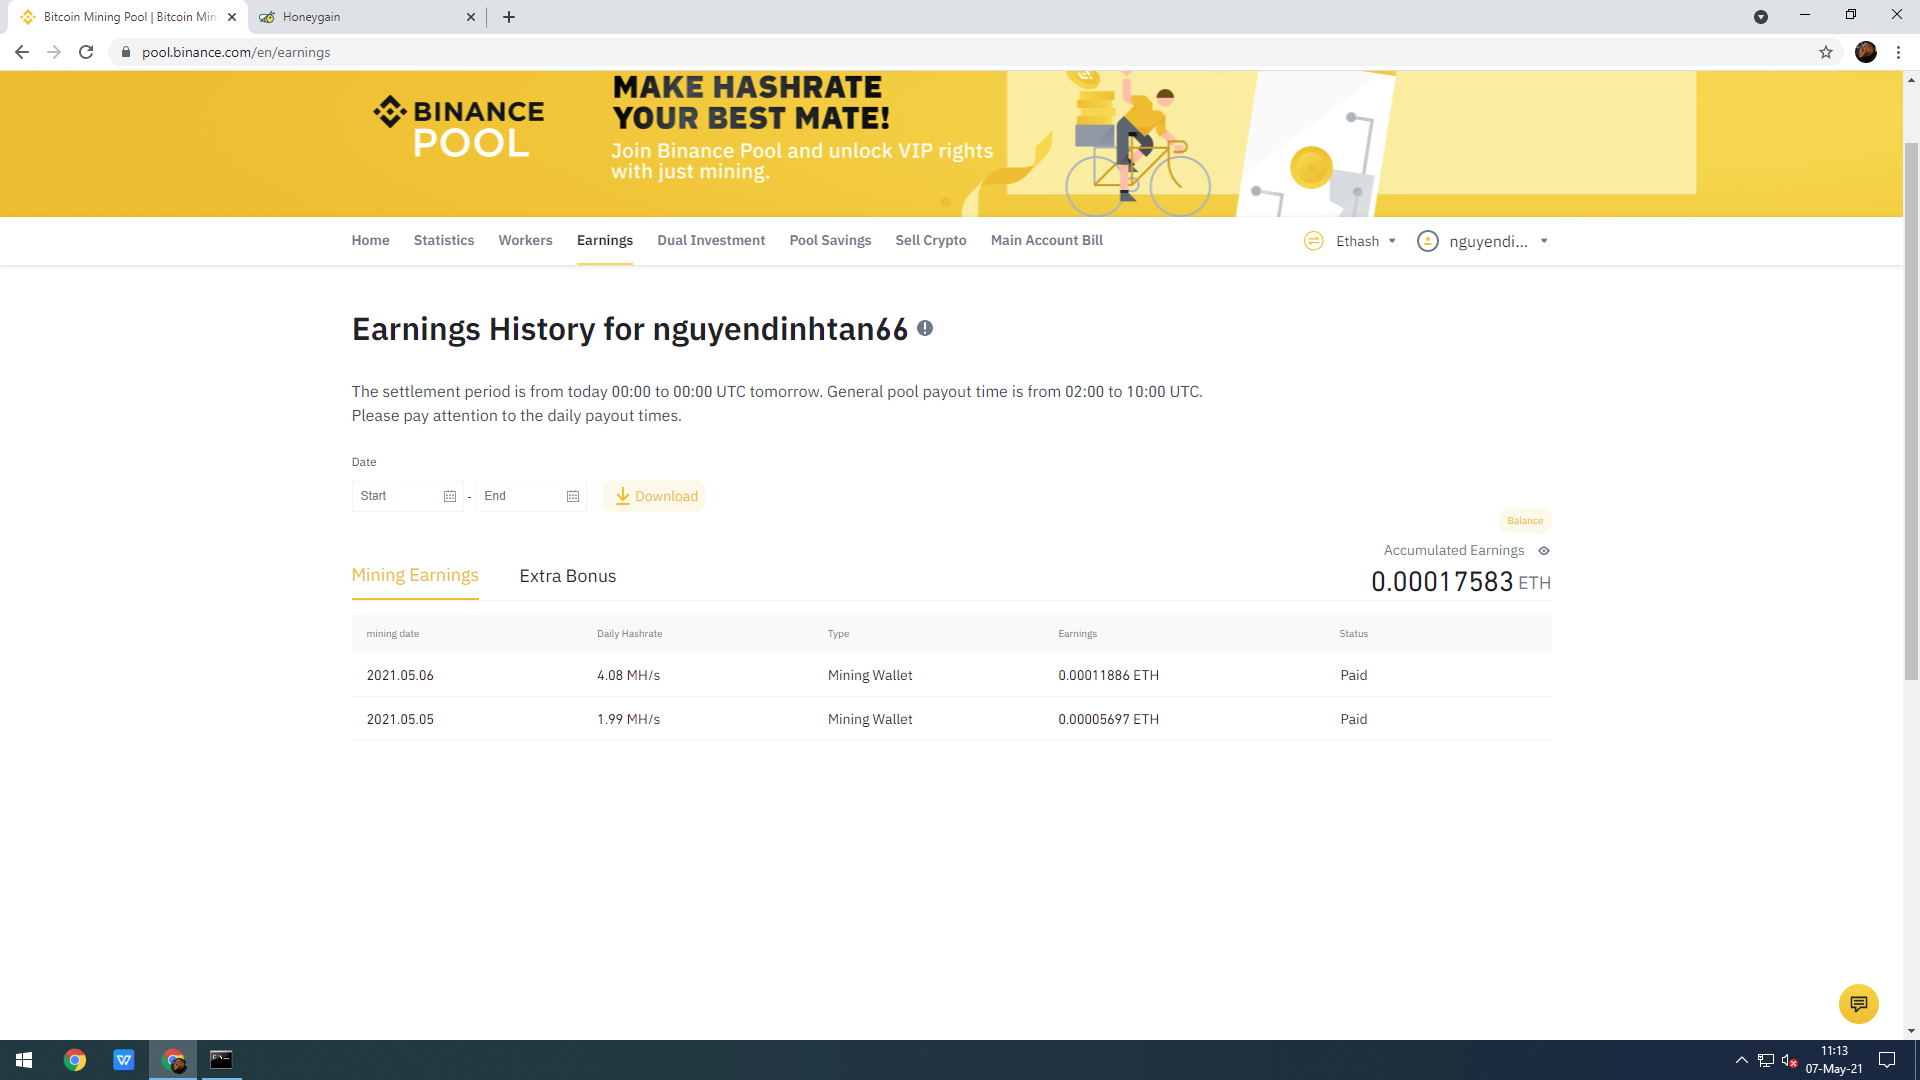Open the Chrome three-dot menu
The height and width of the screenshot is (1080, 1920).
[1898, 52]
